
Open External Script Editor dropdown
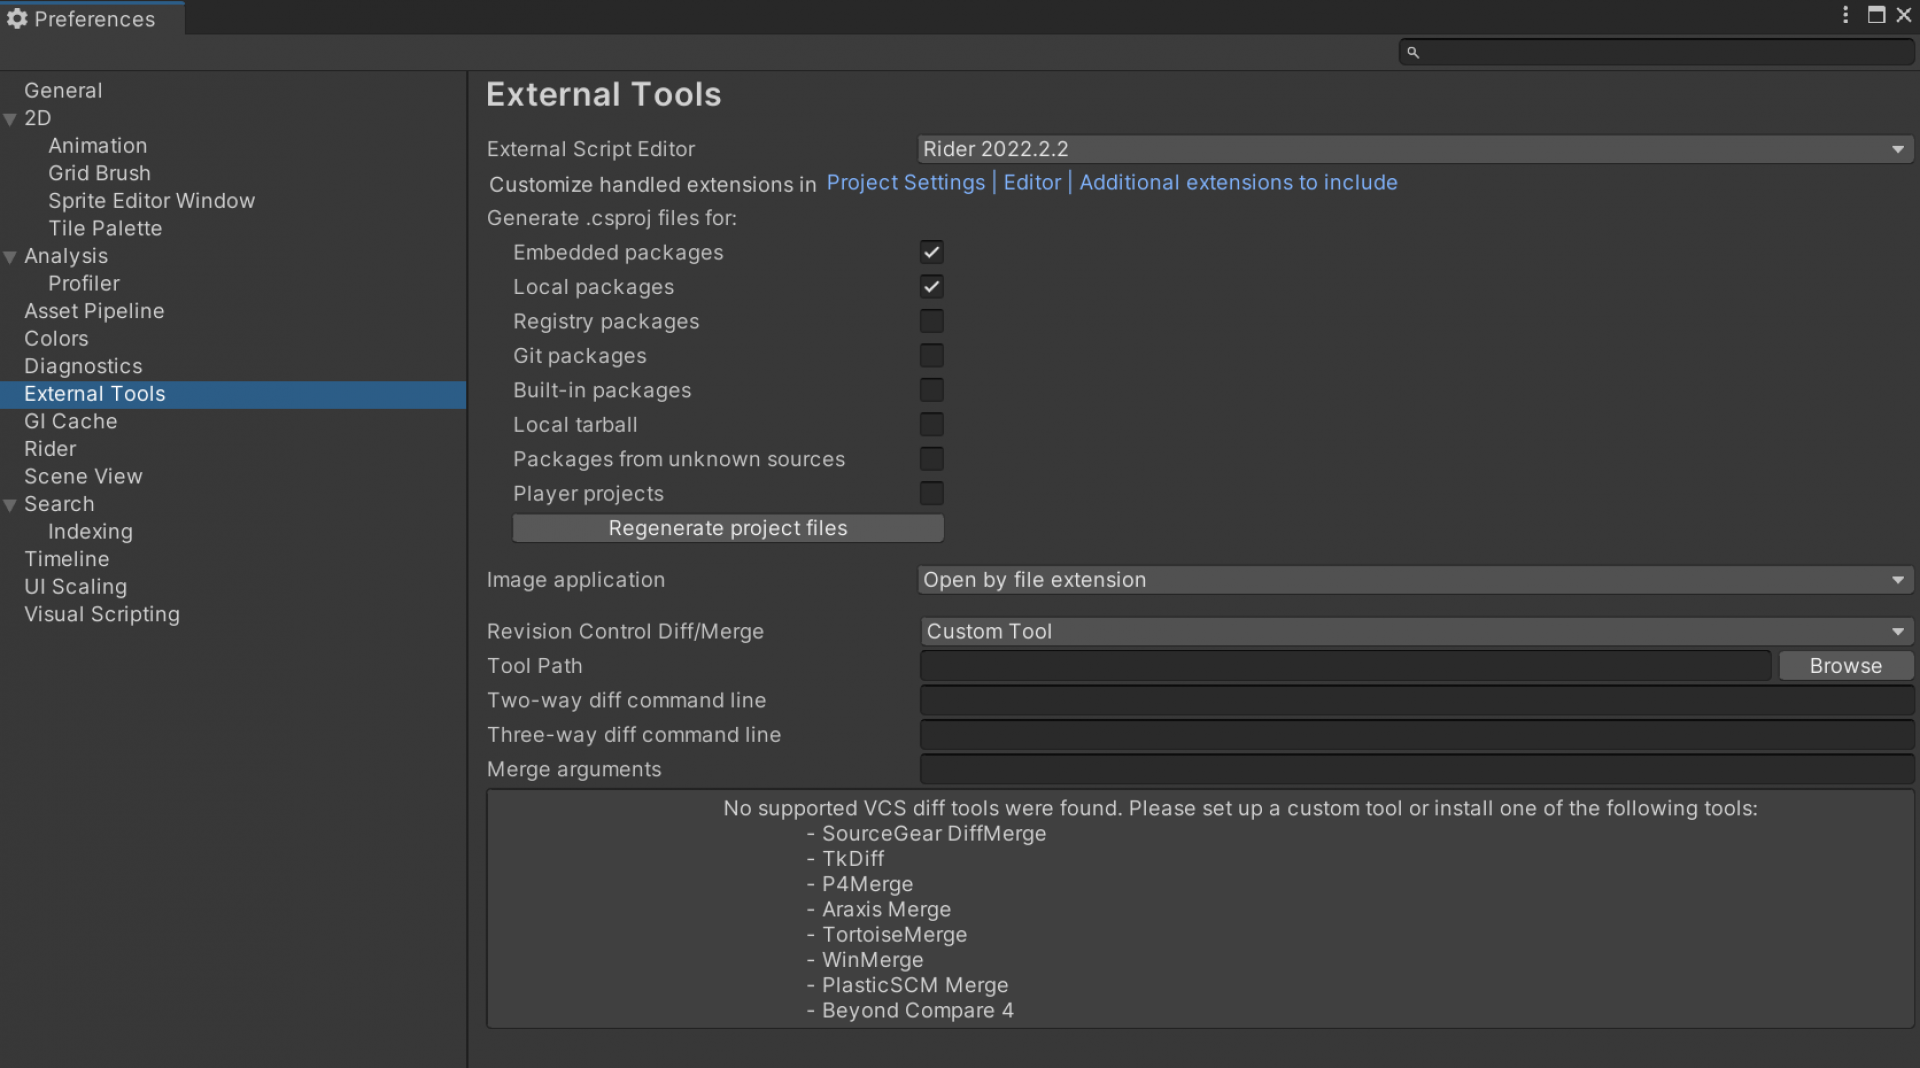click(1415, 149)
